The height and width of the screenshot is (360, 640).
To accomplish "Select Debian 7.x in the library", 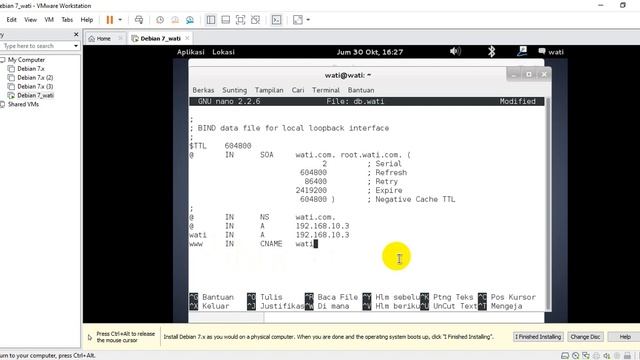I will 31,69.
